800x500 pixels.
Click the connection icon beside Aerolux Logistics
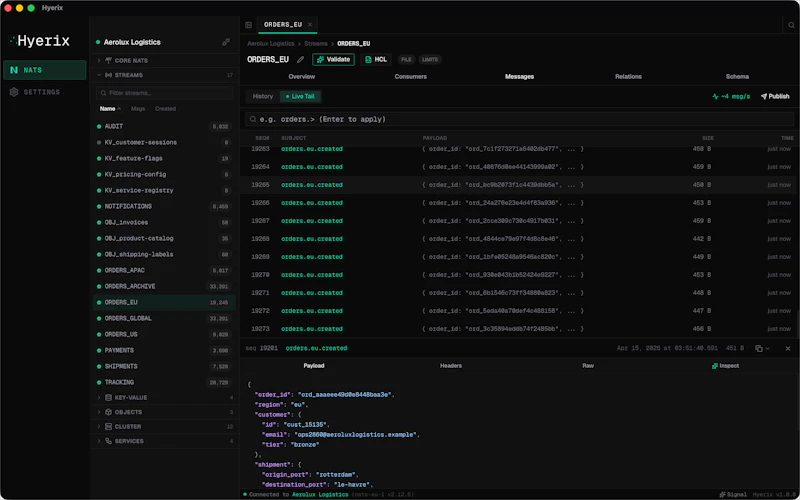tap(226, 42)
